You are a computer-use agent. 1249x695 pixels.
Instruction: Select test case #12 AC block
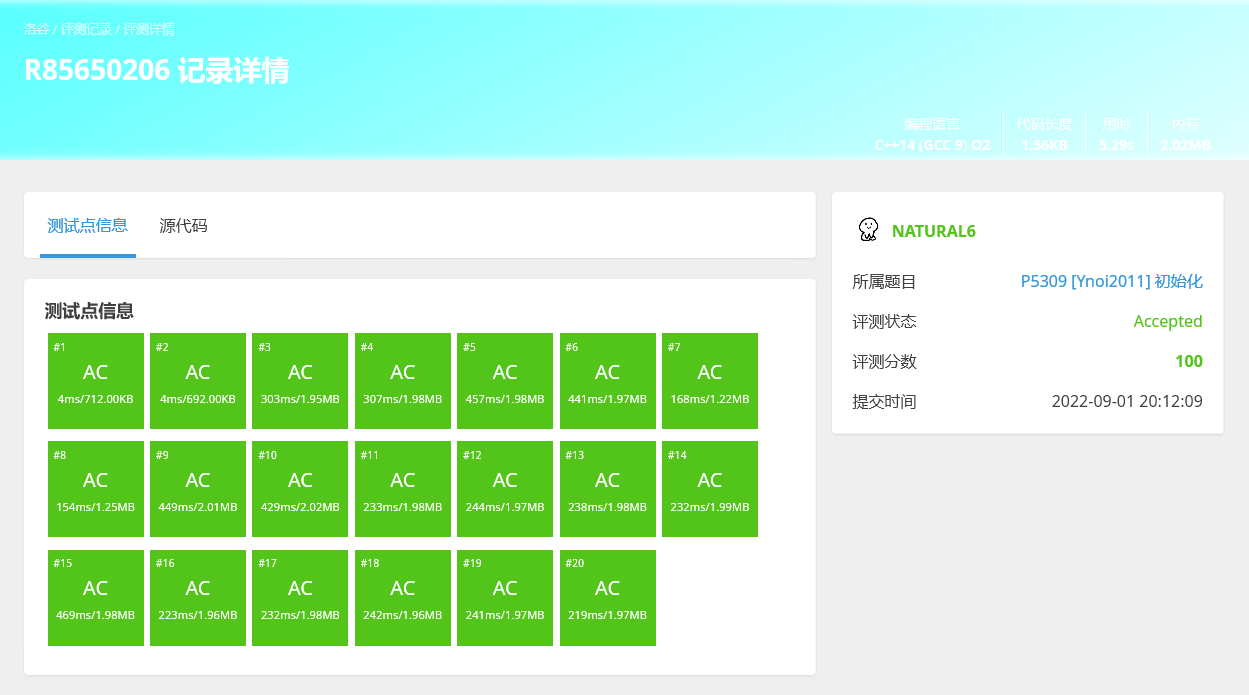click(505, 489)
